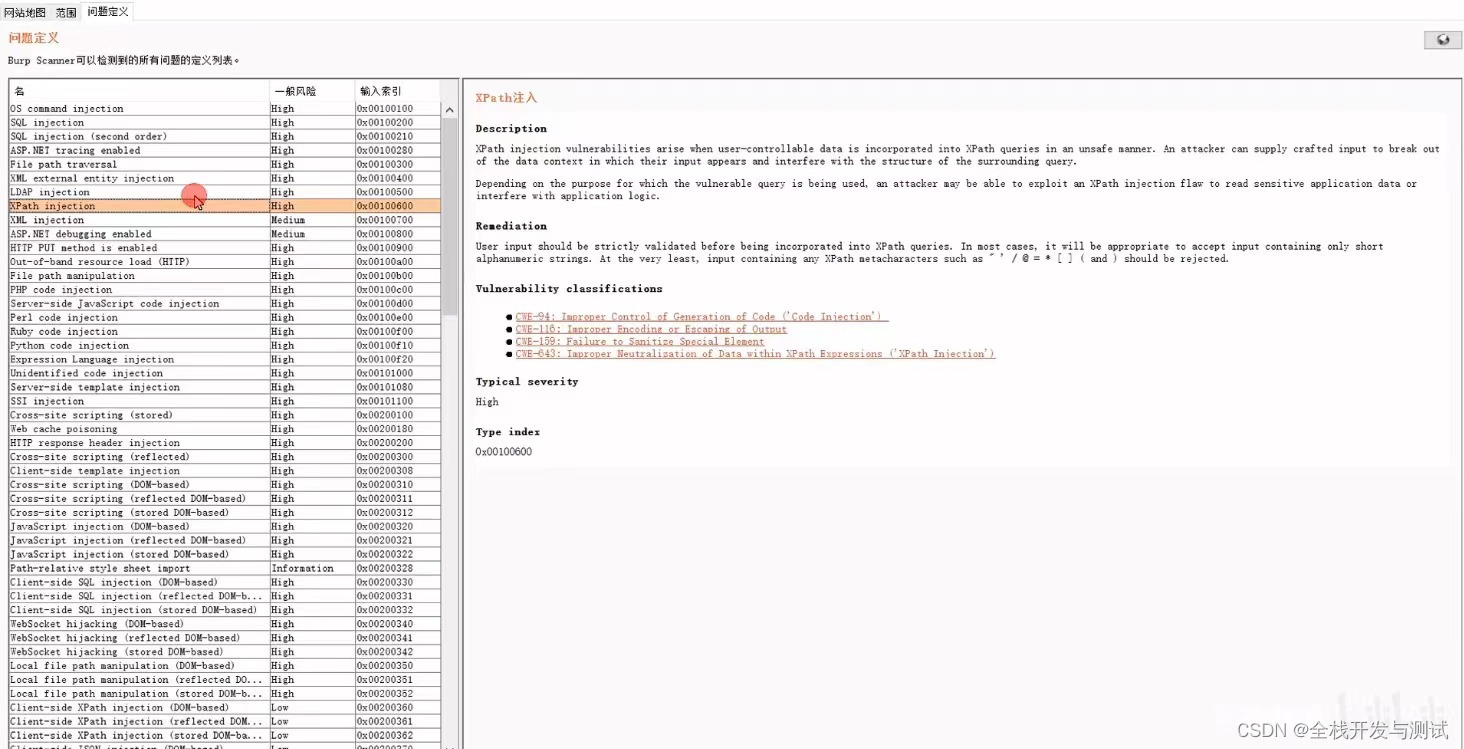Sort by the 一般风险 column header

312,91
